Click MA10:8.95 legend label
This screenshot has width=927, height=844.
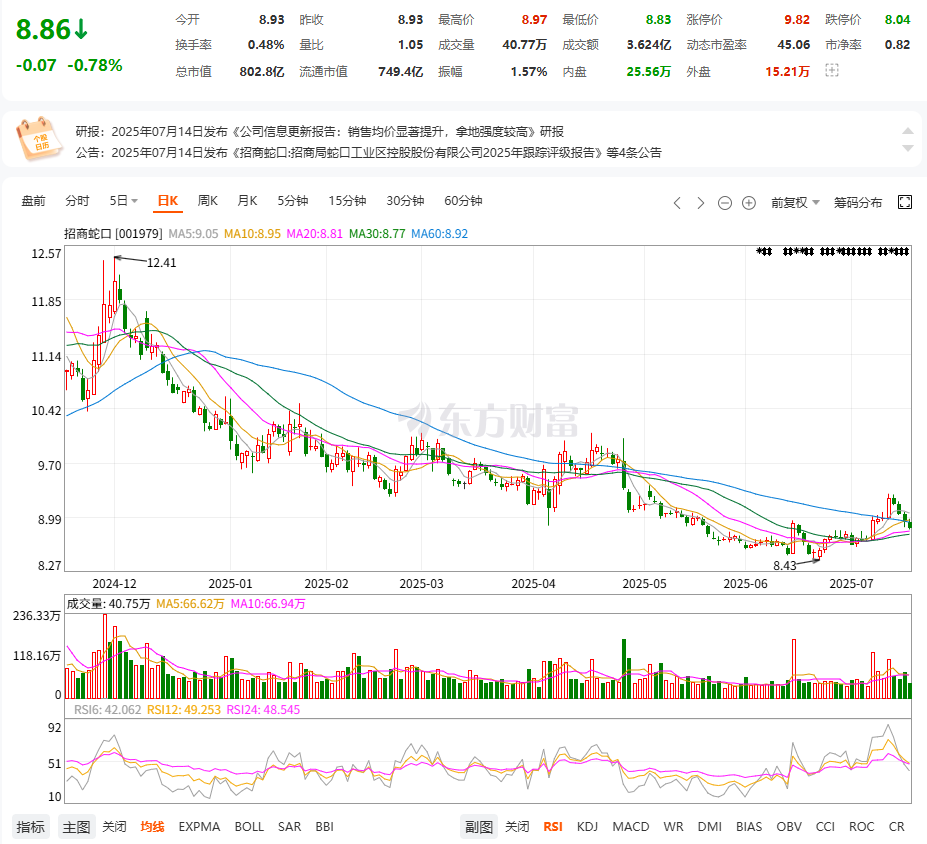click(252, 233)
